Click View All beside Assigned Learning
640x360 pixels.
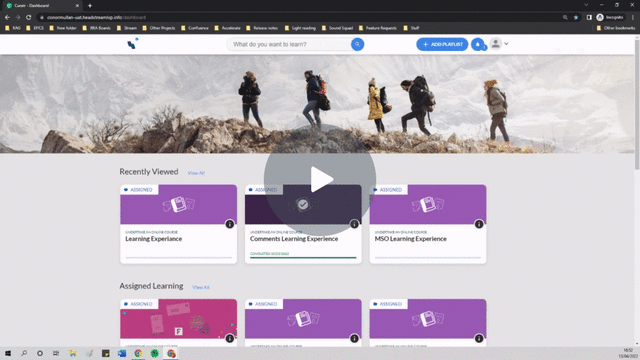click(201, 287)
